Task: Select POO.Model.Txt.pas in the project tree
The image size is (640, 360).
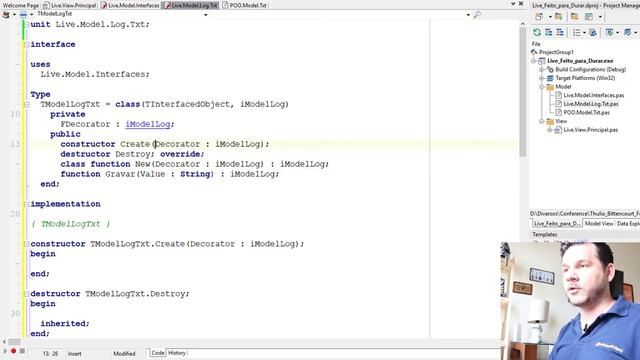Action: pos(587,112)
